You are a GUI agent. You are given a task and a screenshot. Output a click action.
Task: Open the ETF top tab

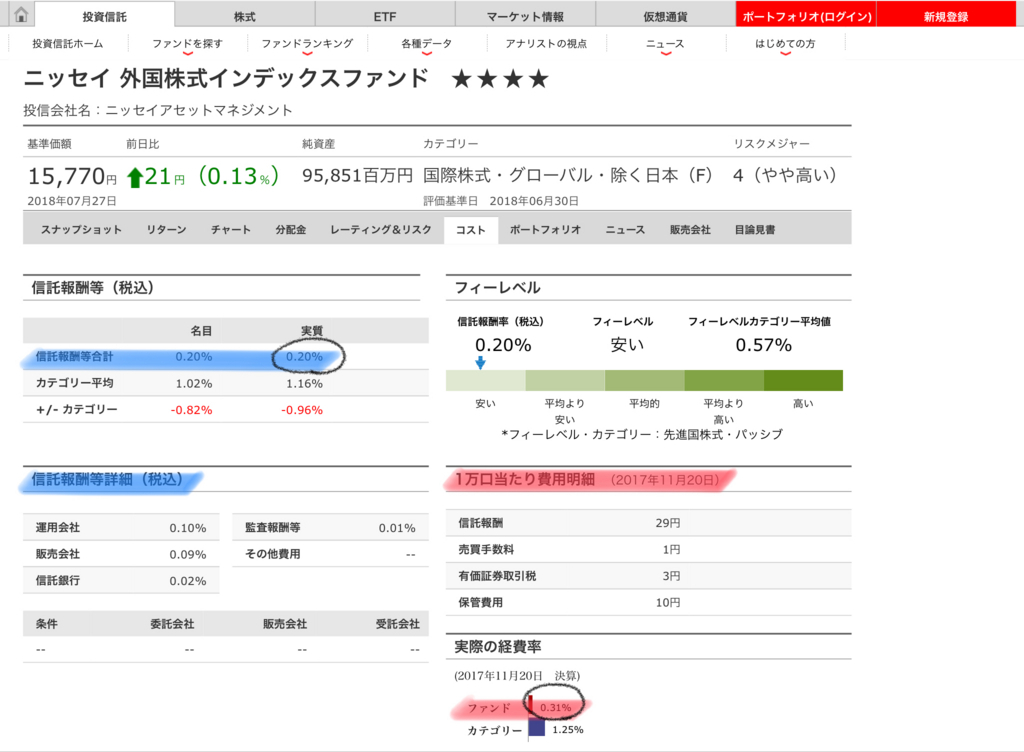click(385, 16)
